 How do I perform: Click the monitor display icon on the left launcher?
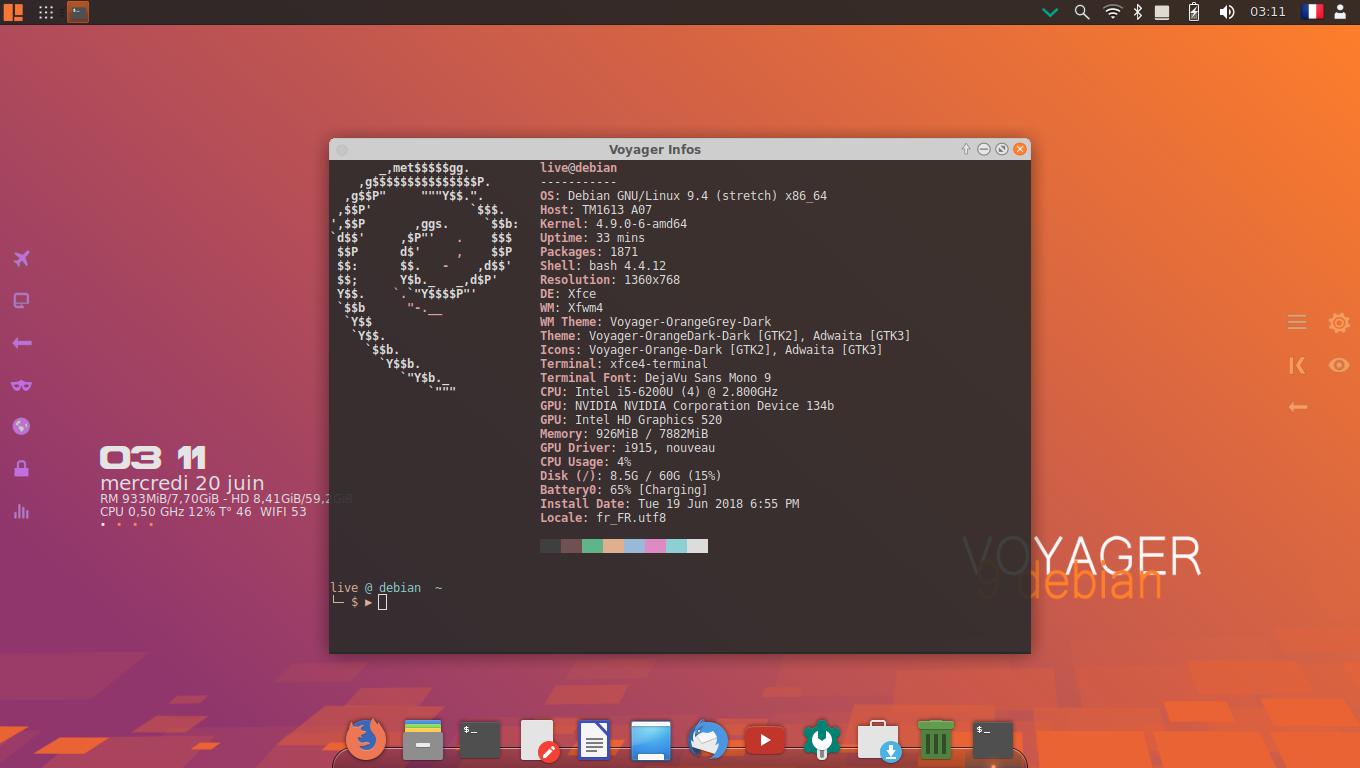point(21,300)
